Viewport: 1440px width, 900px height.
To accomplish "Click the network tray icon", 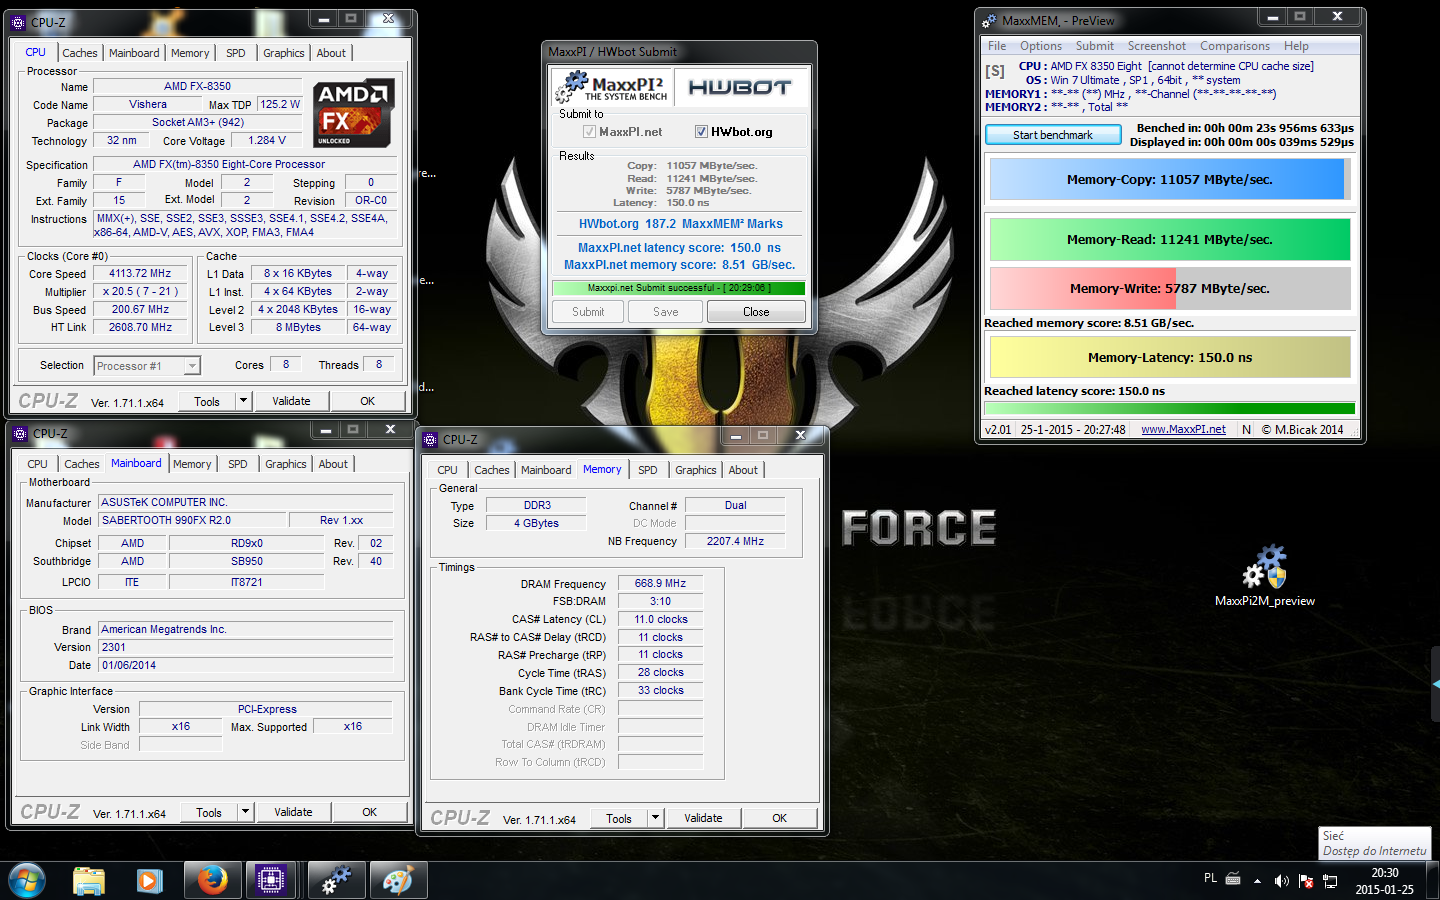I will pos(1329,880).
